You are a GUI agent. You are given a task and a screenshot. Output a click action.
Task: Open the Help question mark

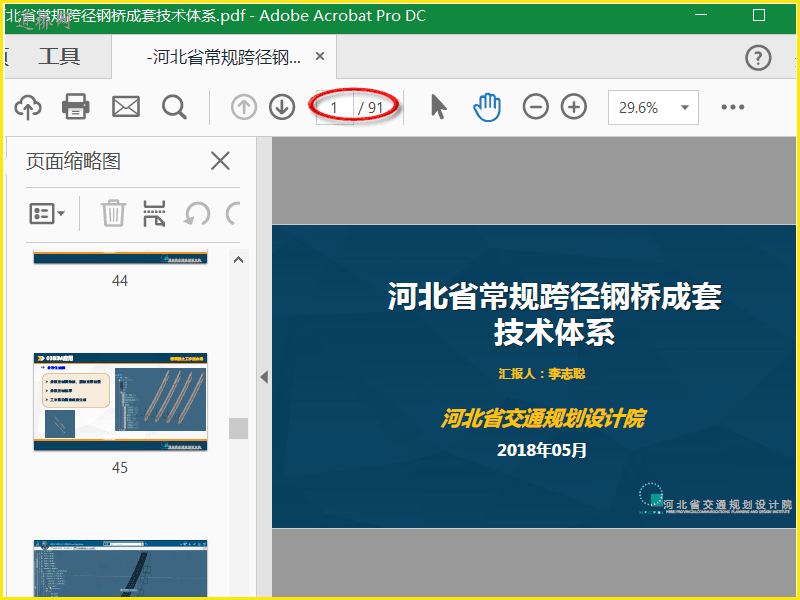tap(758, 58)
